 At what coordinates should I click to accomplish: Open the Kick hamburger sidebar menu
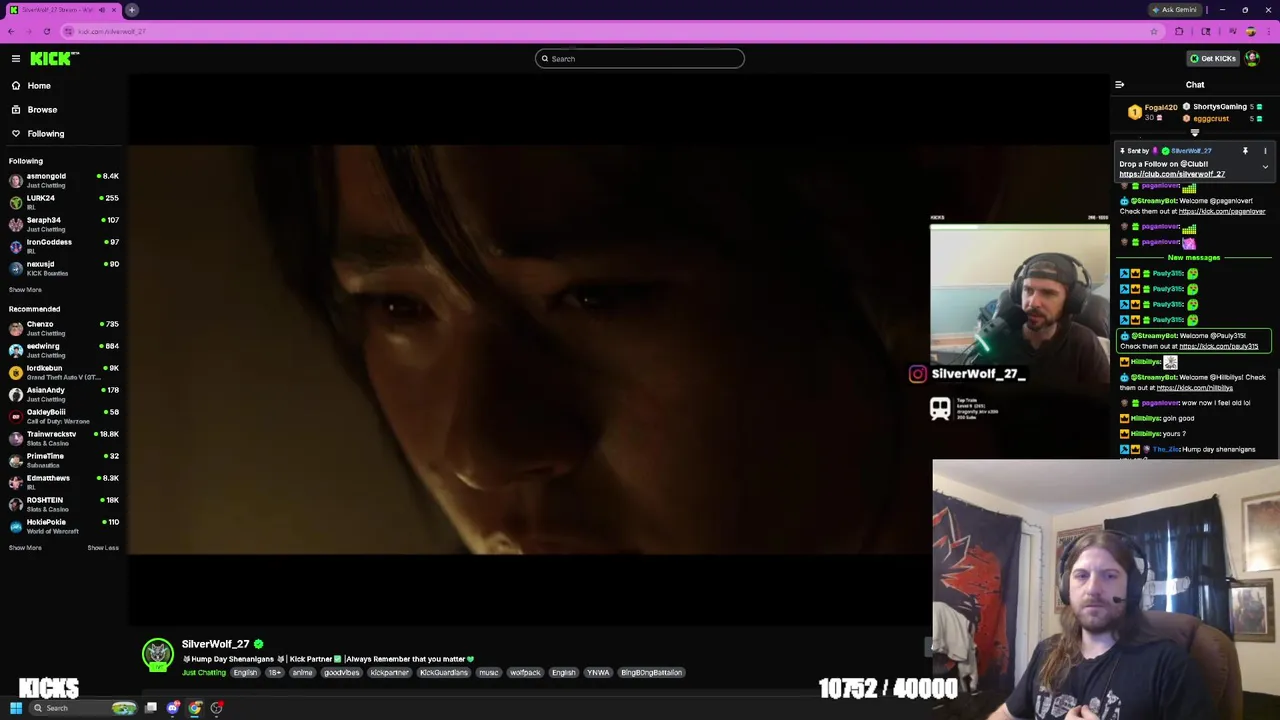tap(16, 59)
